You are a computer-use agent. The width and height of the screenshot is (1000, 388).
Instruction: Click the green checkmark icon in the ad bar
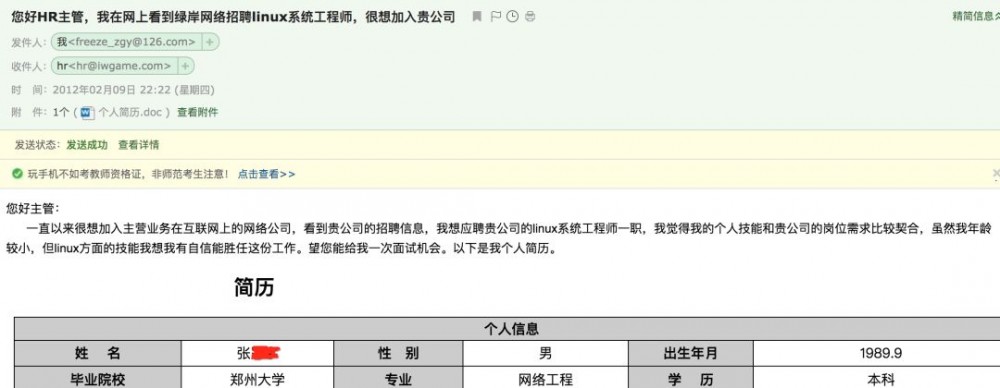18,174
